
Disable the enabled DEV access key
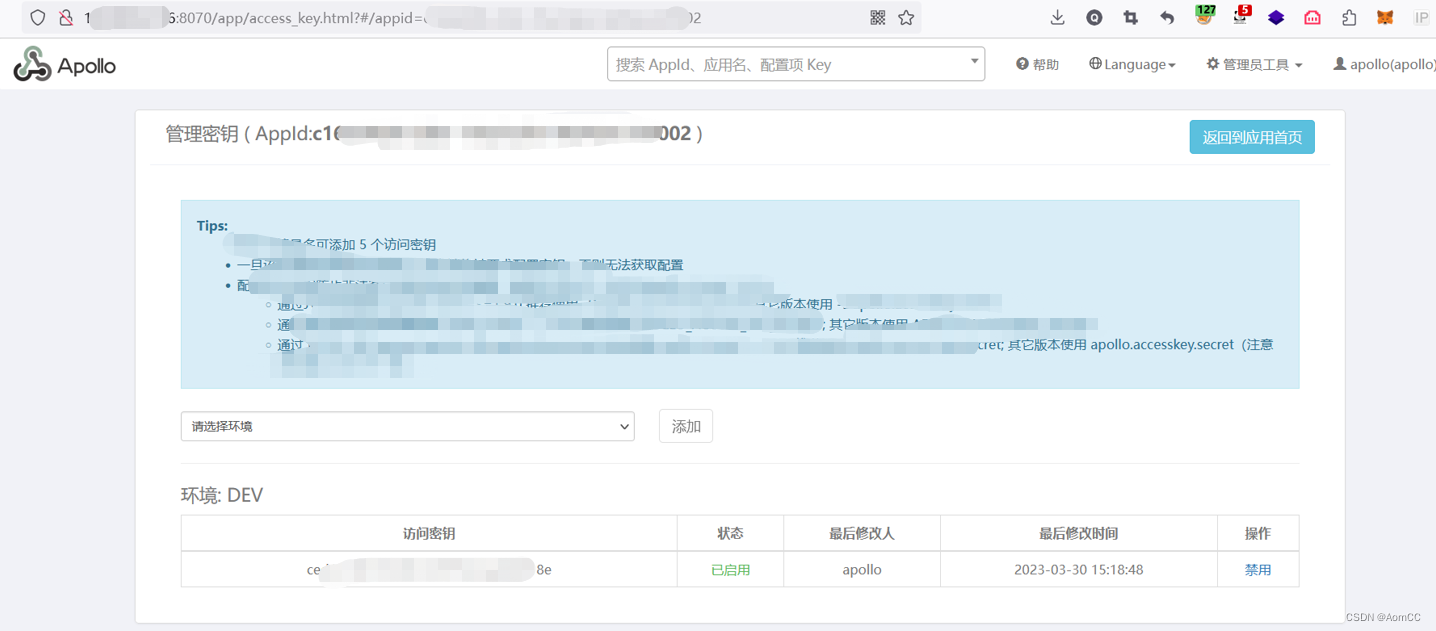(1257, 569)
